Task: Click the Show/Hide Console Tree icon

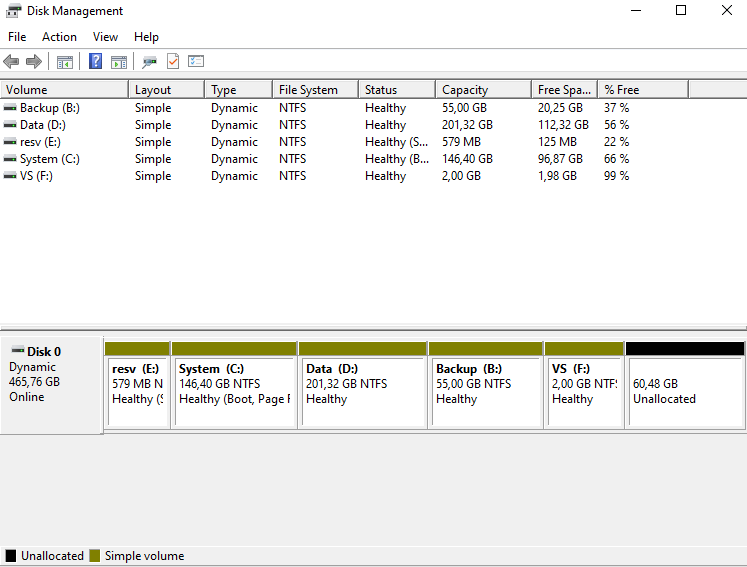Action: coord(65,61)
